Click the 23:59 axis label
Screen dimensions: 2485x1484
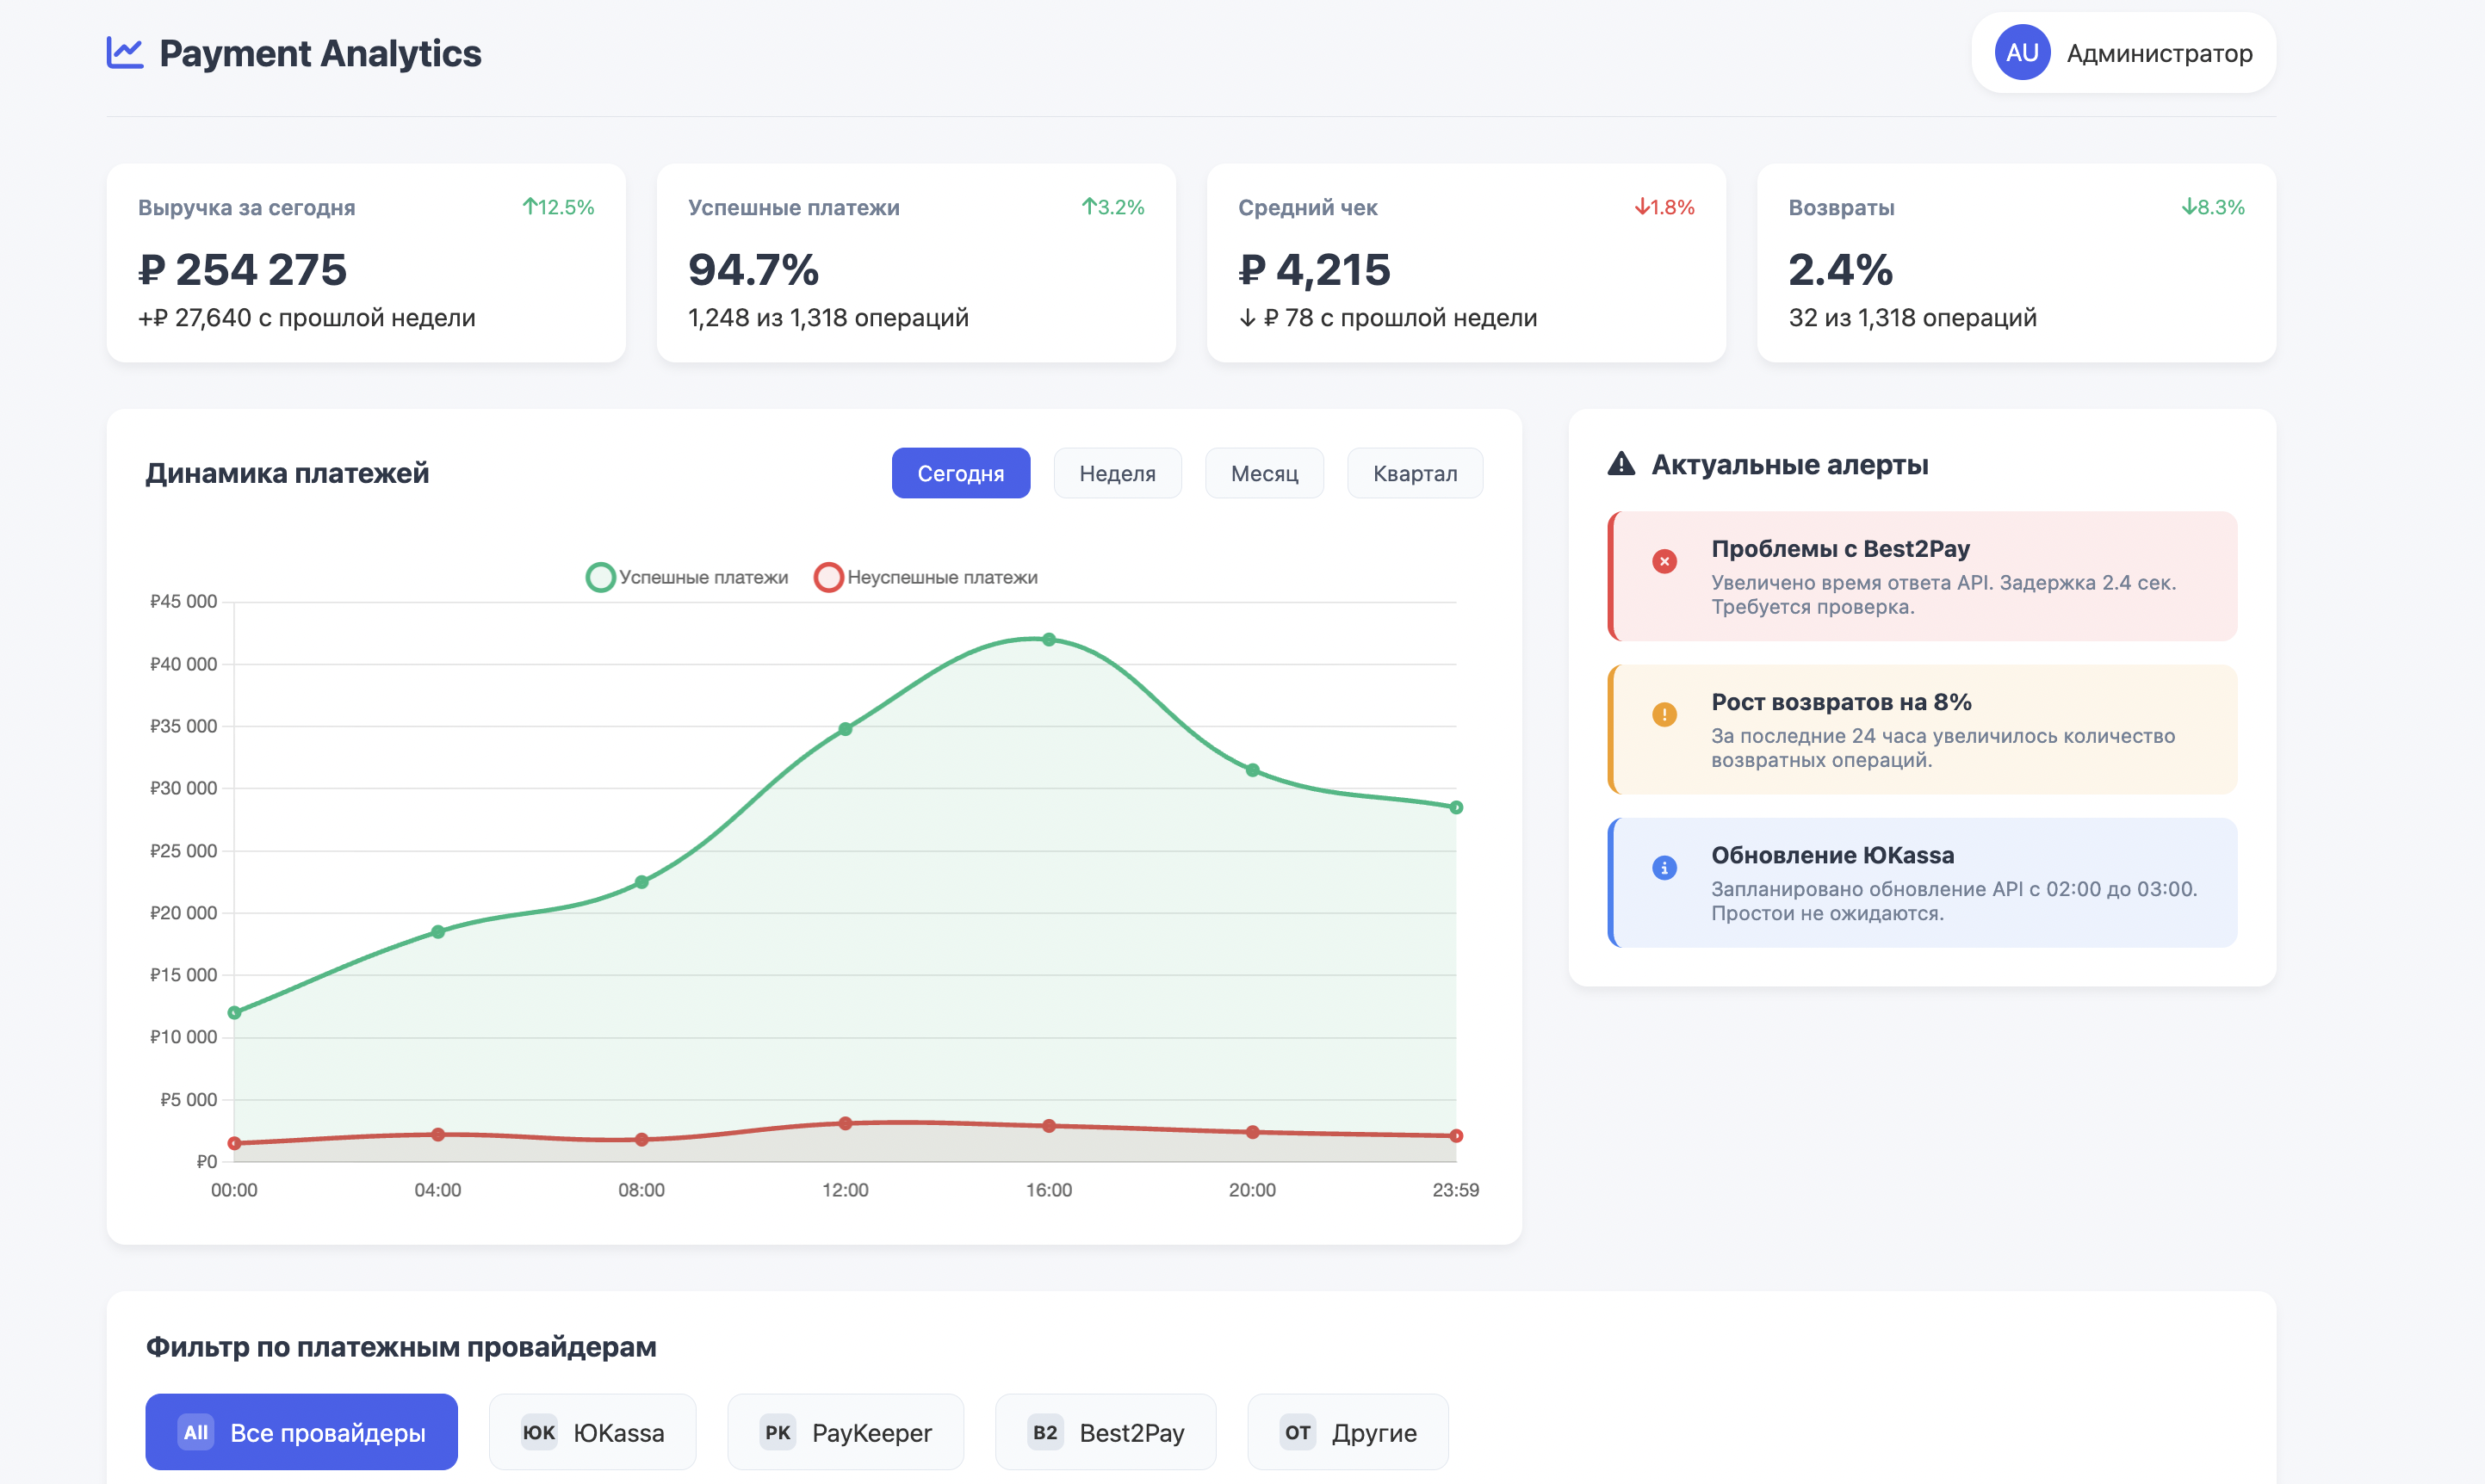tap(1456, 1190)
